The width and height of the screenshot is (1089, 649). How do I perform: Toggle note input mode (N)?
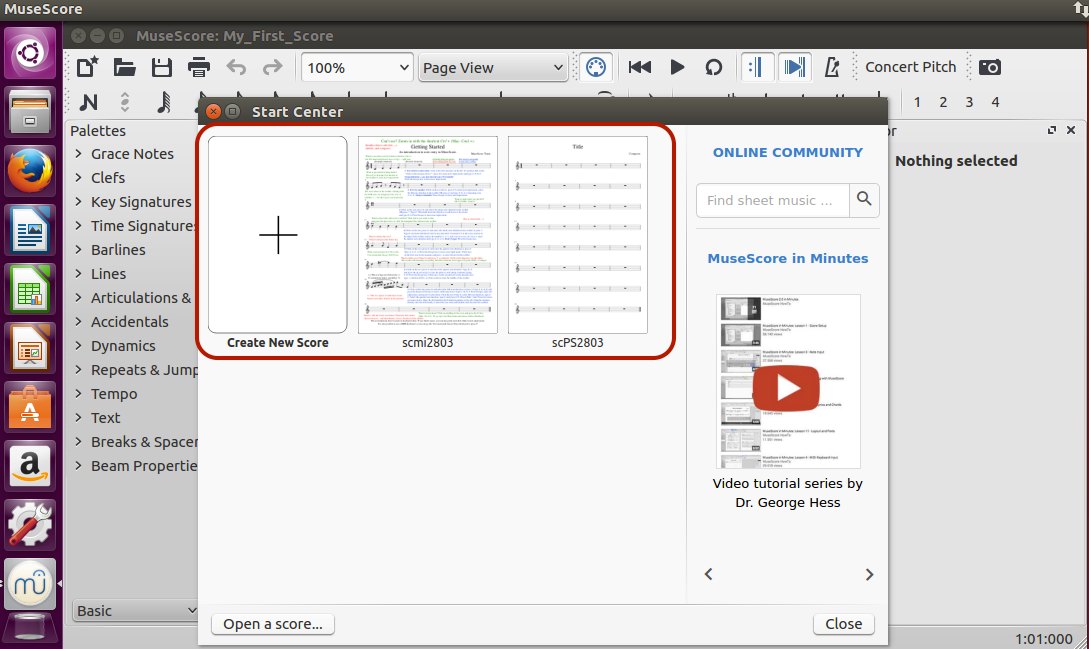[x=88, y=102]
